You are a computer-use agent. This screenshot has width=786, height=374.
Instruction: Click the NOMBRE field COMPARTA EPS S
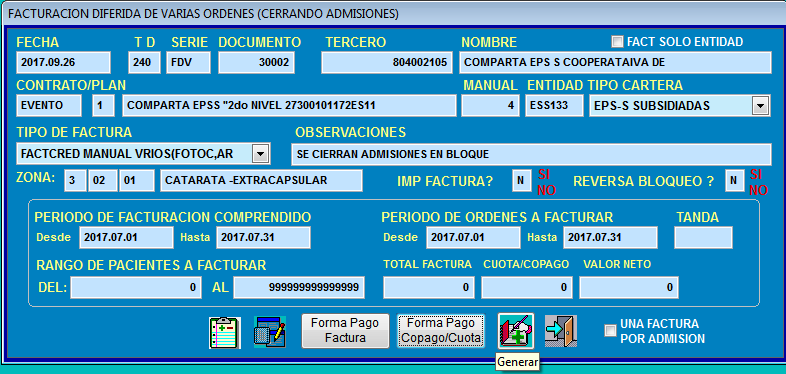pyautogui.click(x=615, y=63)
